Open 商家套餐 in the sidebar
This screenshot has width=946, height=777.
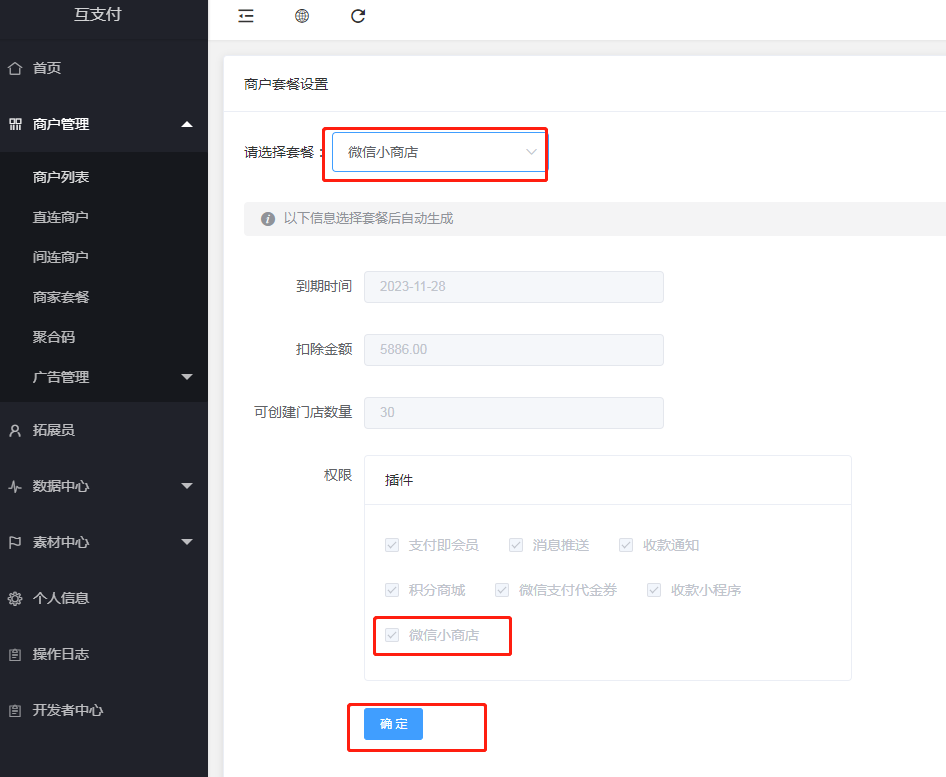coord(61,297)
